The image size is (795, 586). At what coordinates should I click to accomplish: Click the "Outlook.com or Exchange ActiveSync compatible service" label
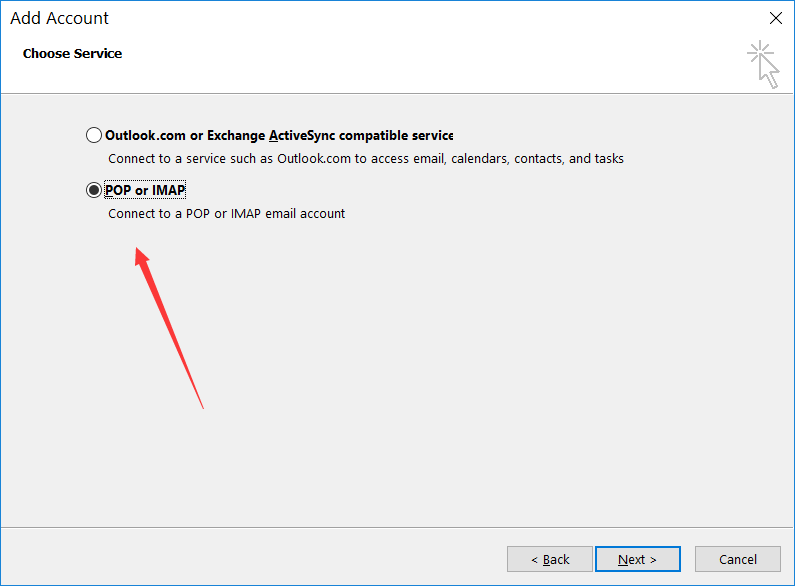279,135
